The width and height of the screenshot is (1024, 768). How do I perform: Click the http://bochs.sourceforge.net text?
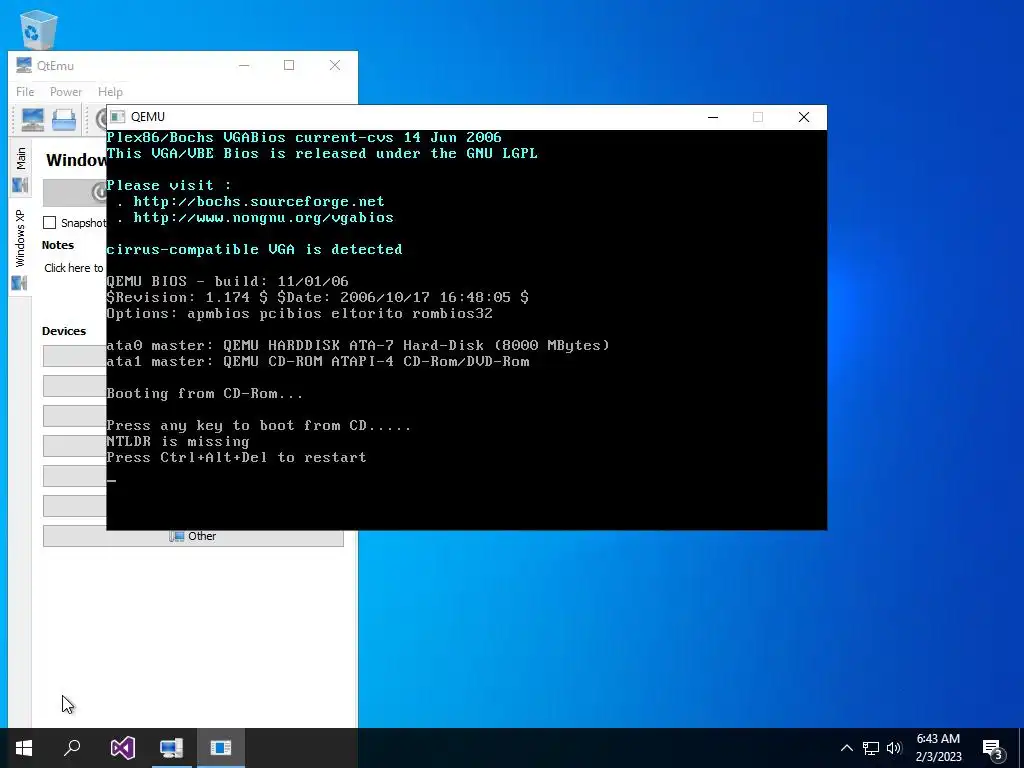click(259, 201)
